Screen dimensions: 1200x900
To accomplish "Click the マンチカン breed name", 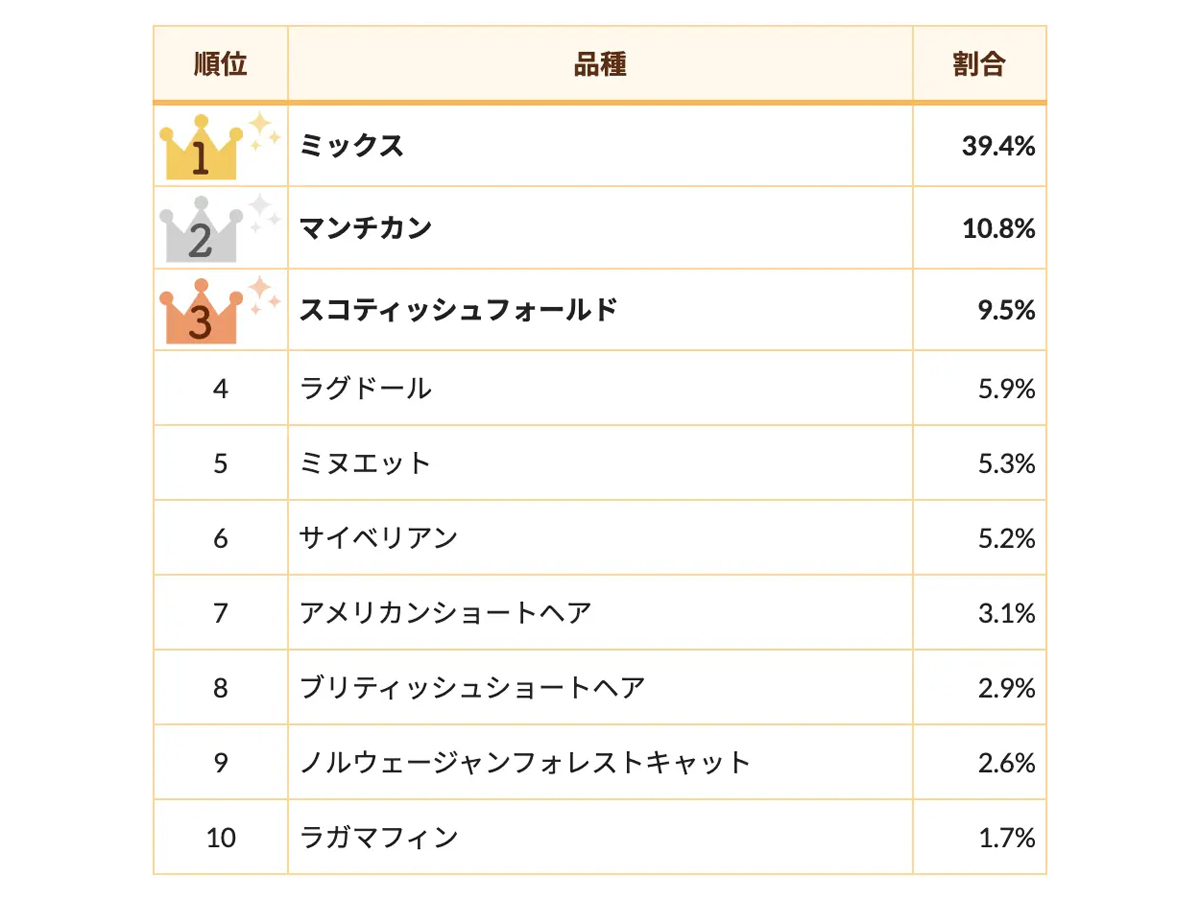I will tap(366, 228).
